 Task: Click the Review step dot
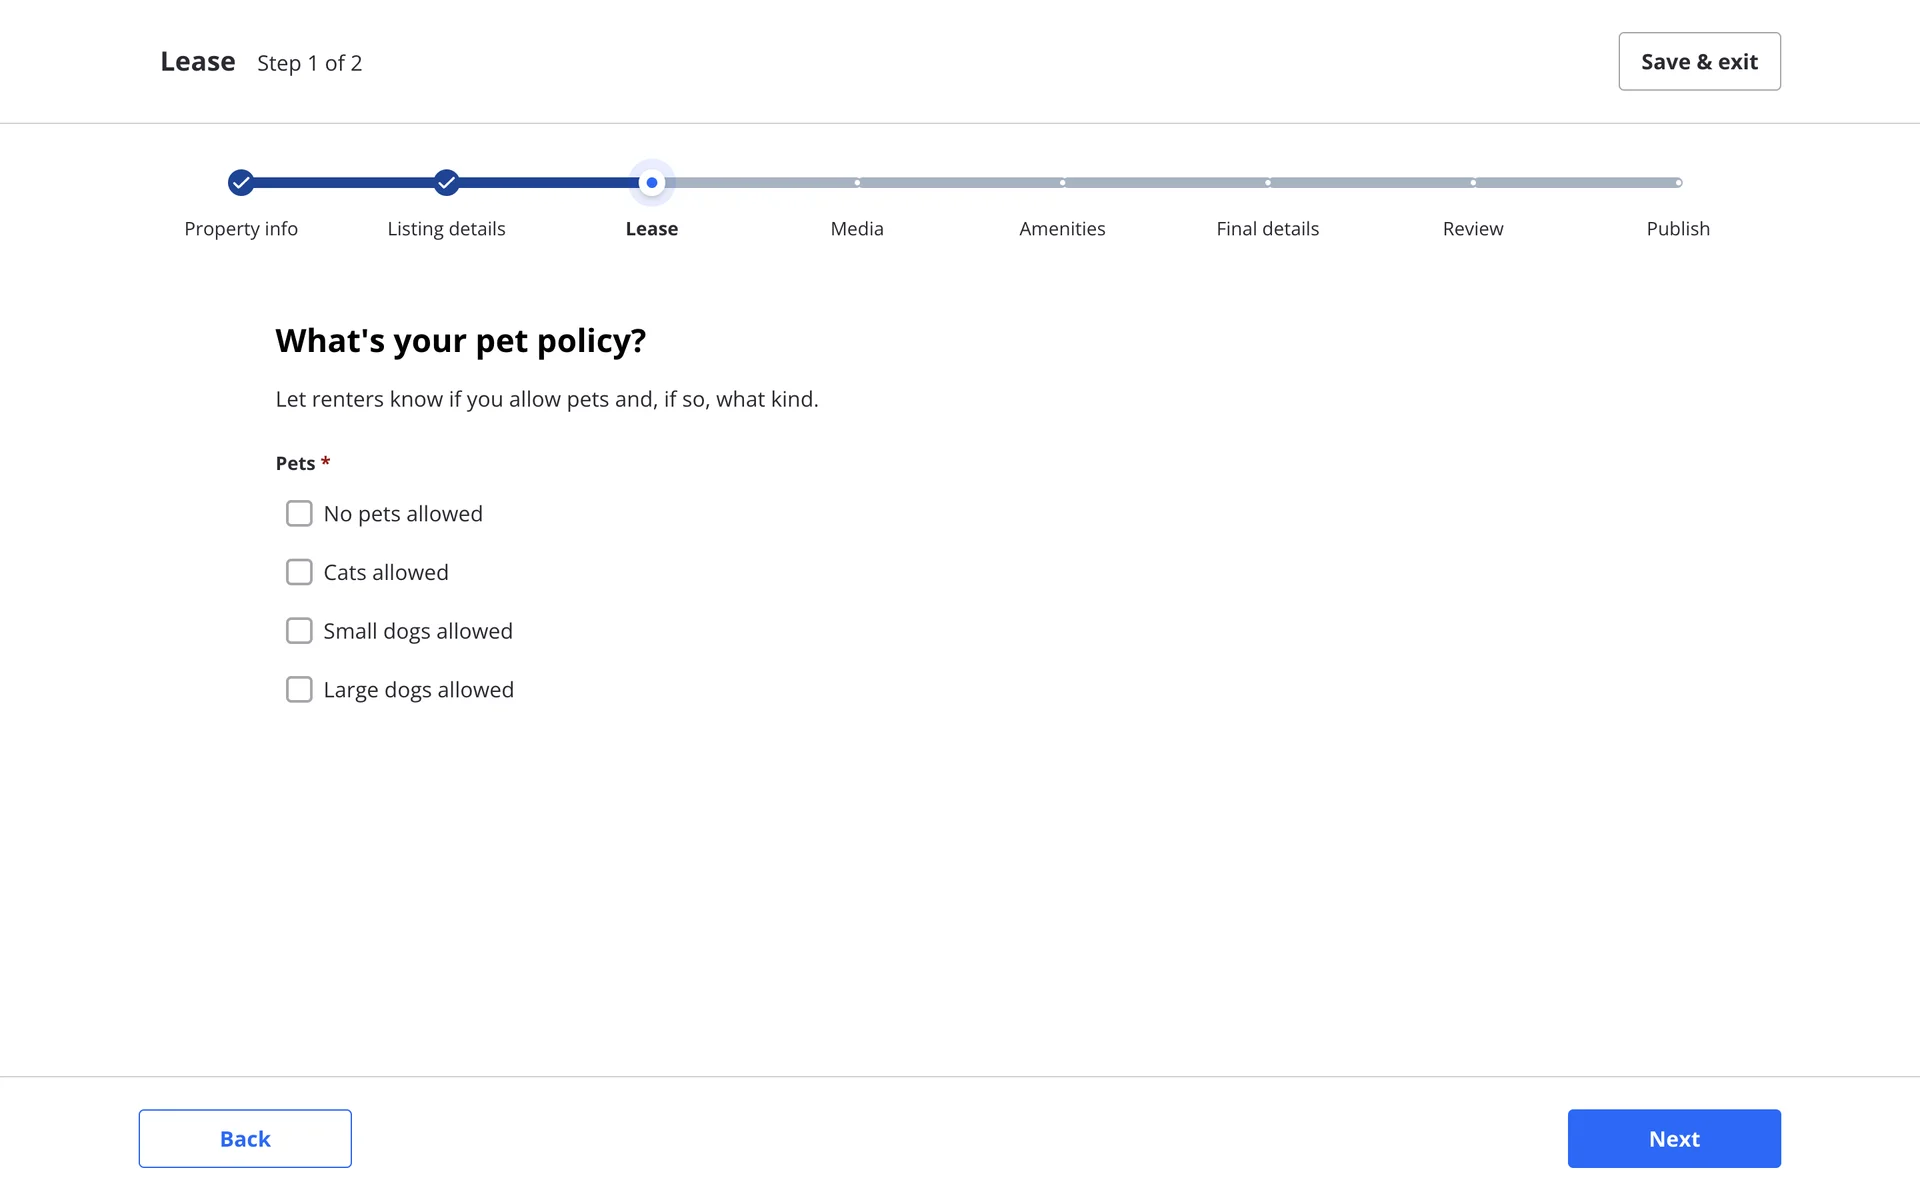(1473, 182)
